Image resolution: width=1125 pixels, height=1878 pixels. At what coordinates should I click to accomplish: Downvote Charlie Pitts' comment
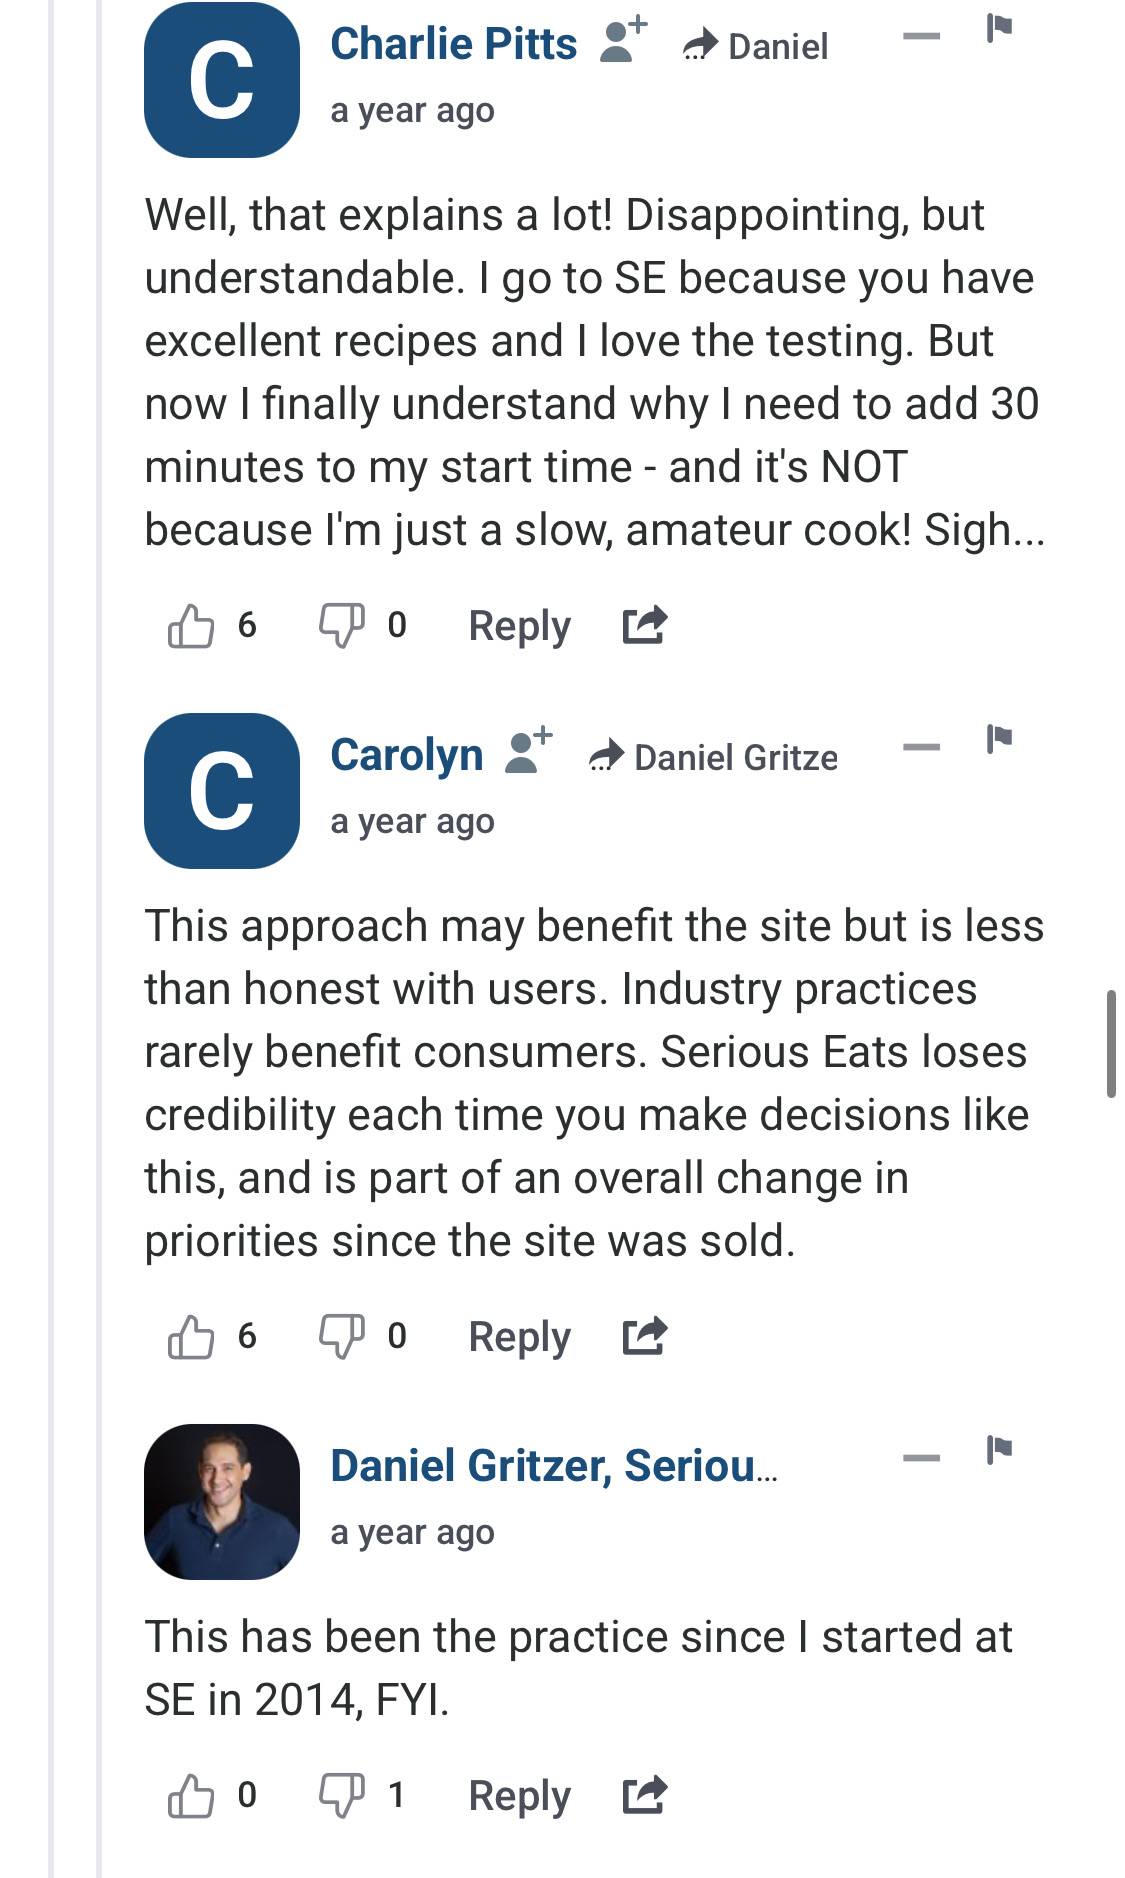(341, 626)
